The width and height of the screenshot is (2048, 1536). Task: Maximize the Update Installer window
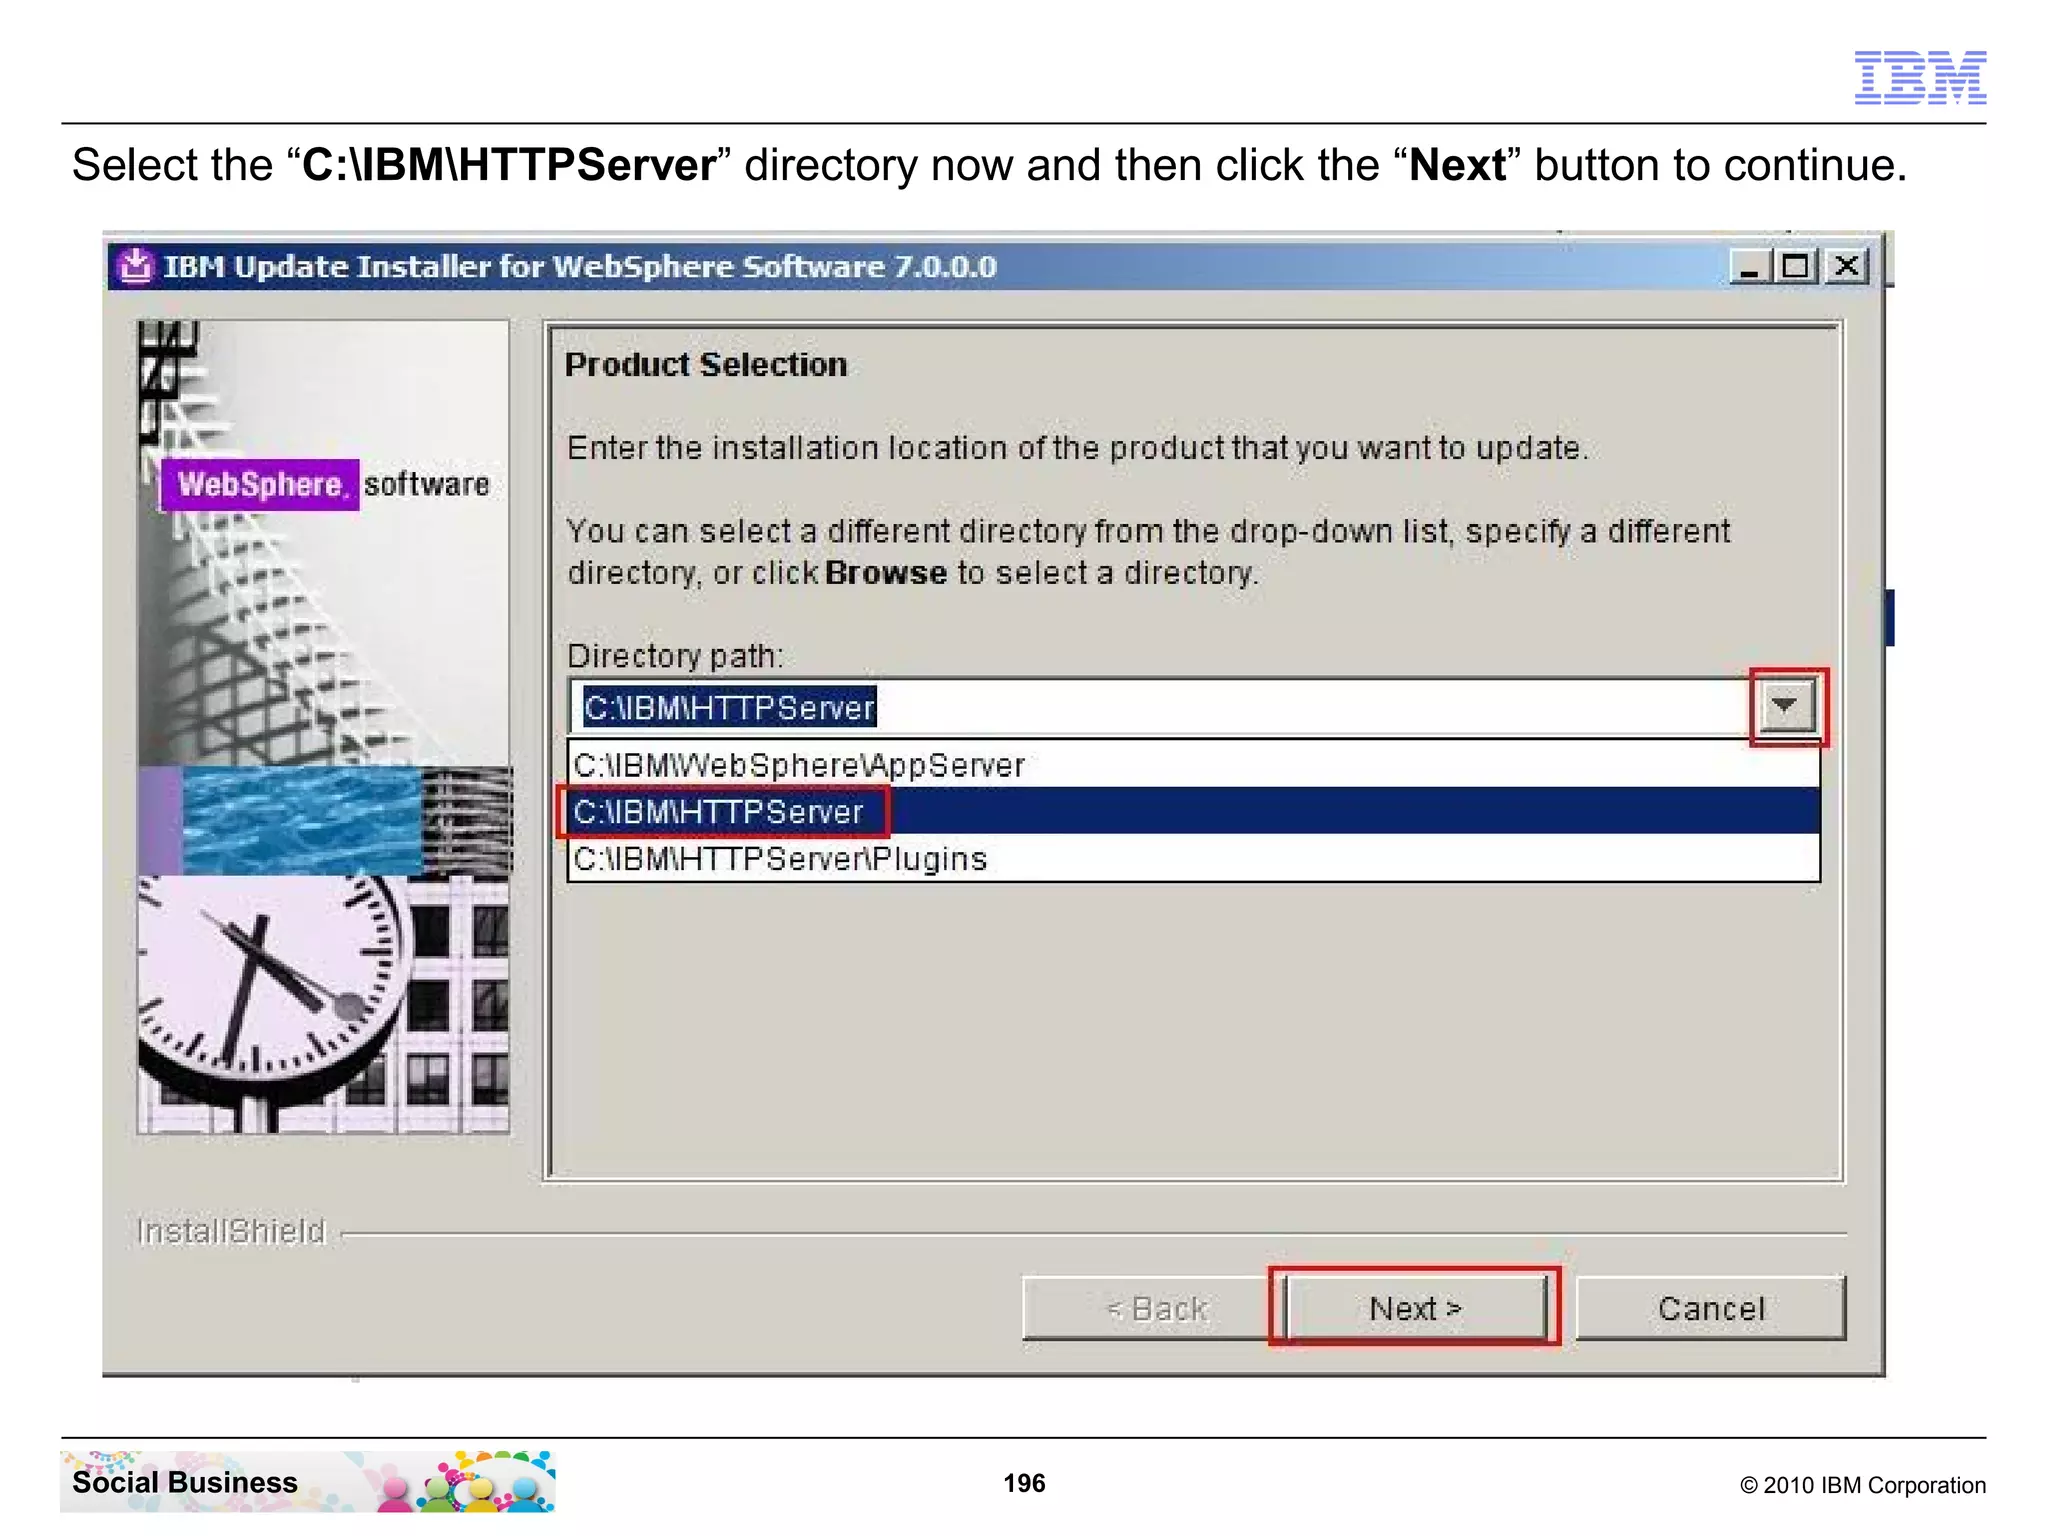point(1796,267)
